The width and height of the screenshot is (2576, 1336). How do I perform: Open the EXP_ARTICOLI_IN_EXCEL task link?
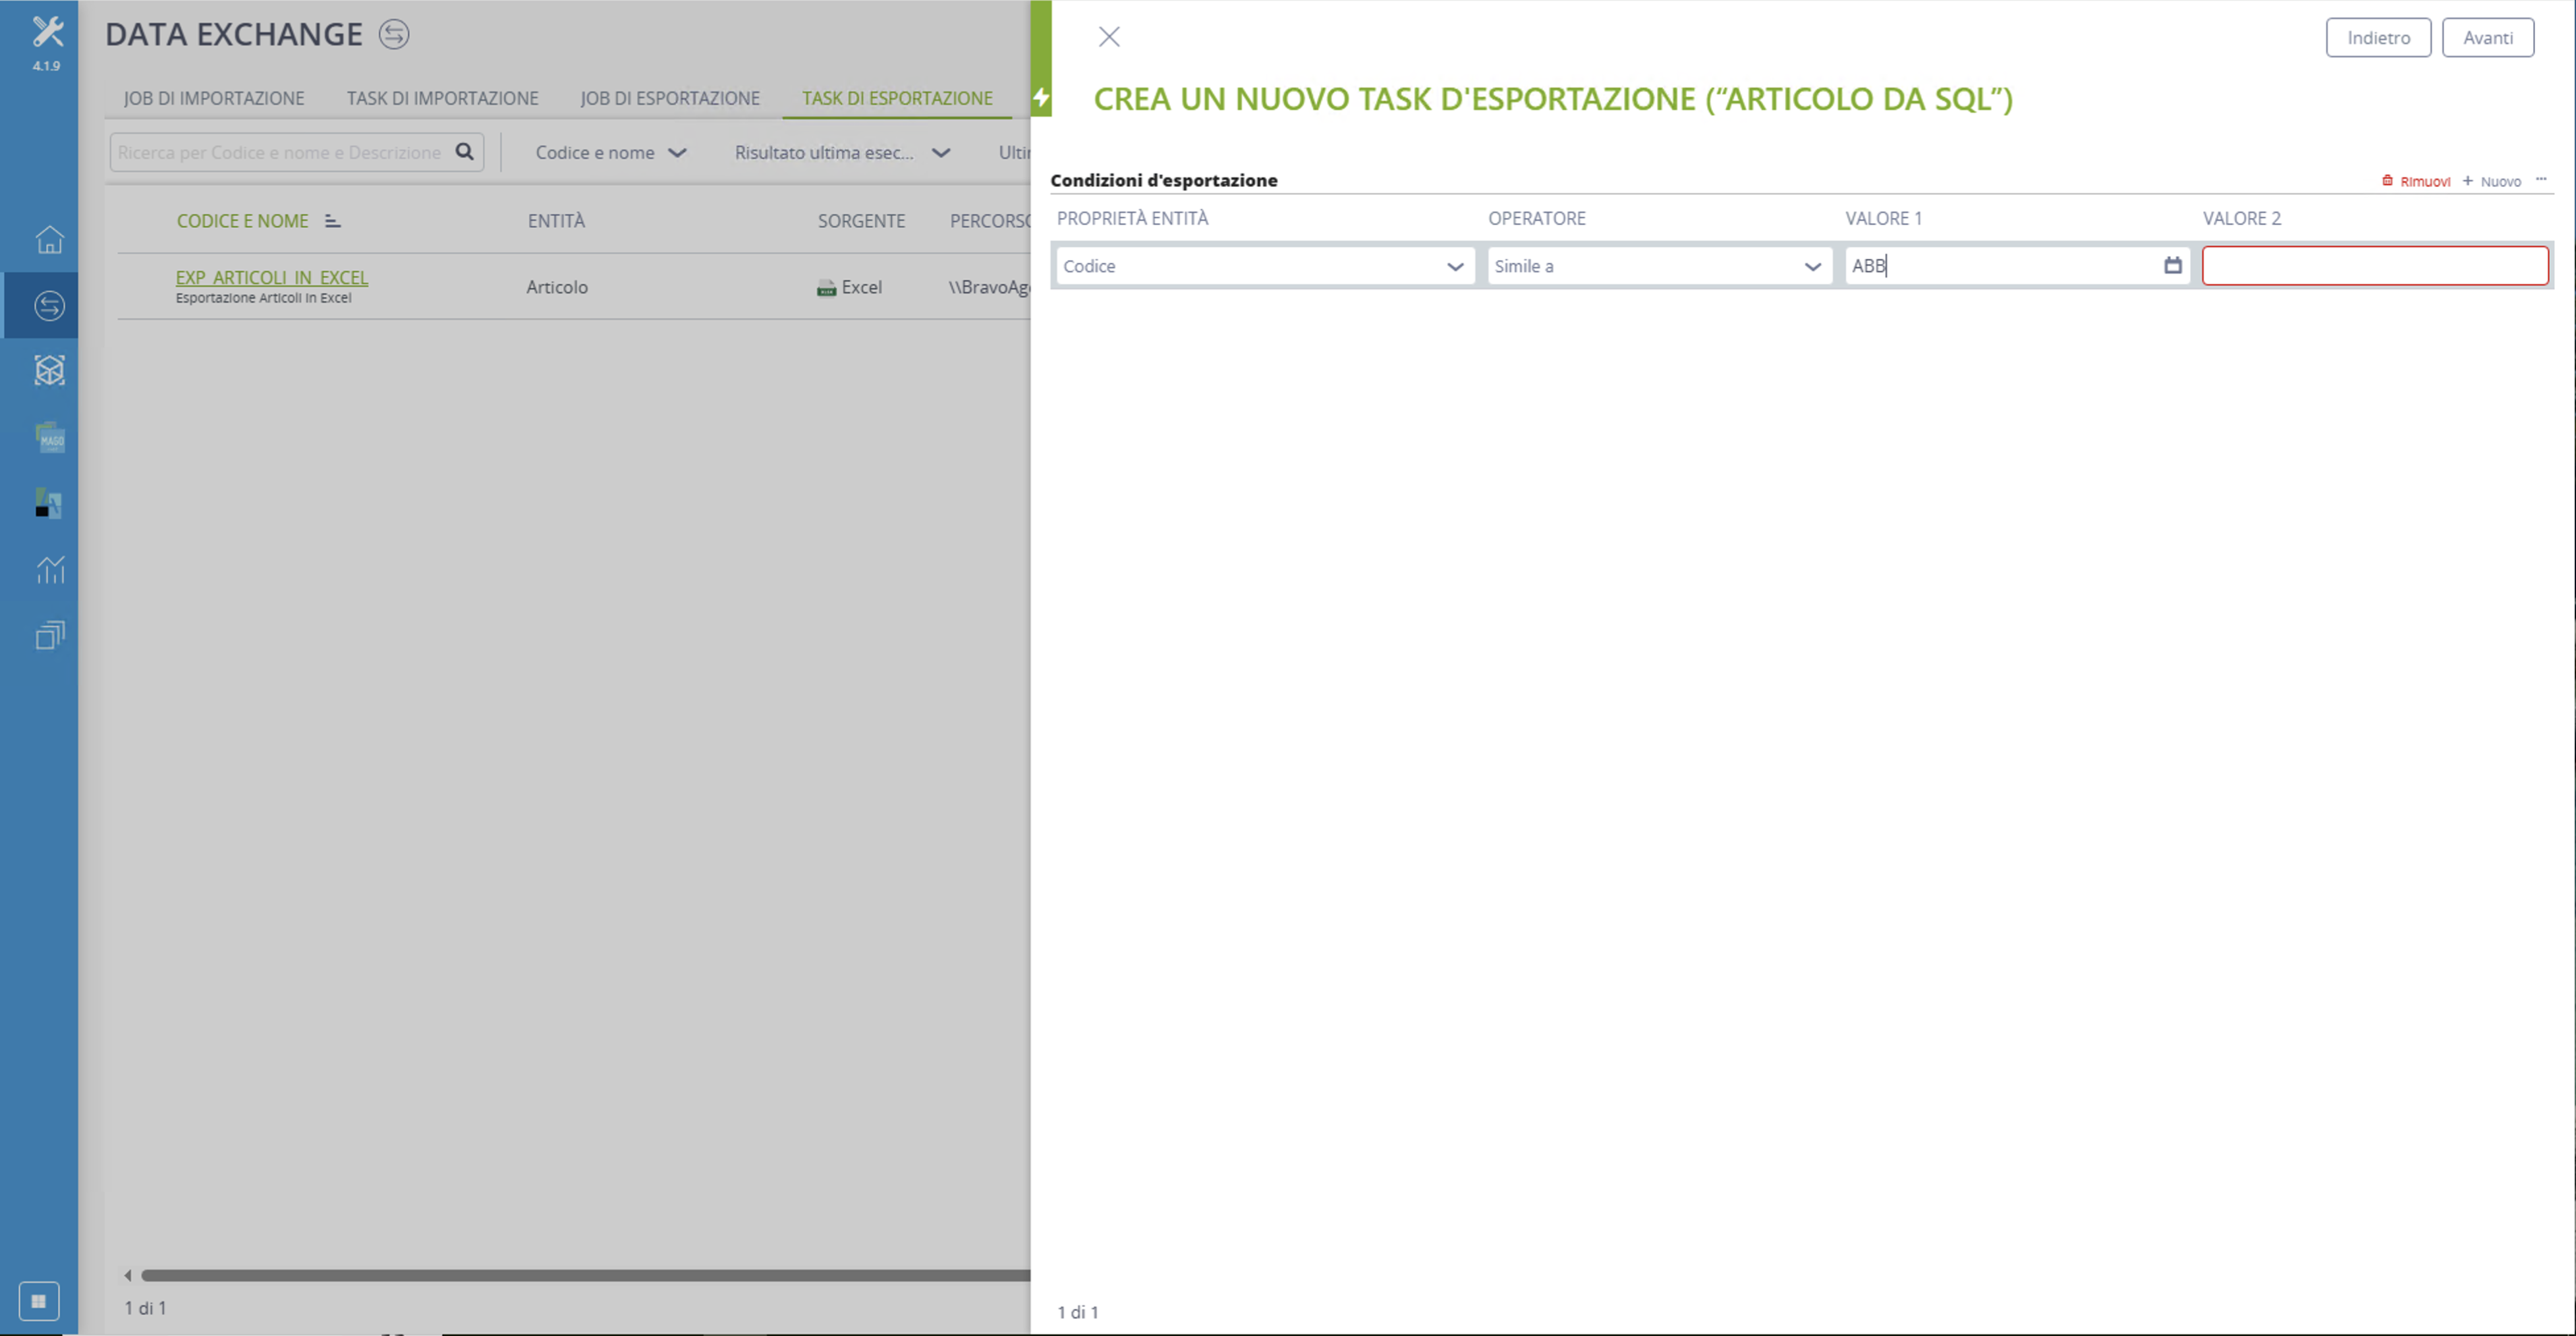point(272,277)
